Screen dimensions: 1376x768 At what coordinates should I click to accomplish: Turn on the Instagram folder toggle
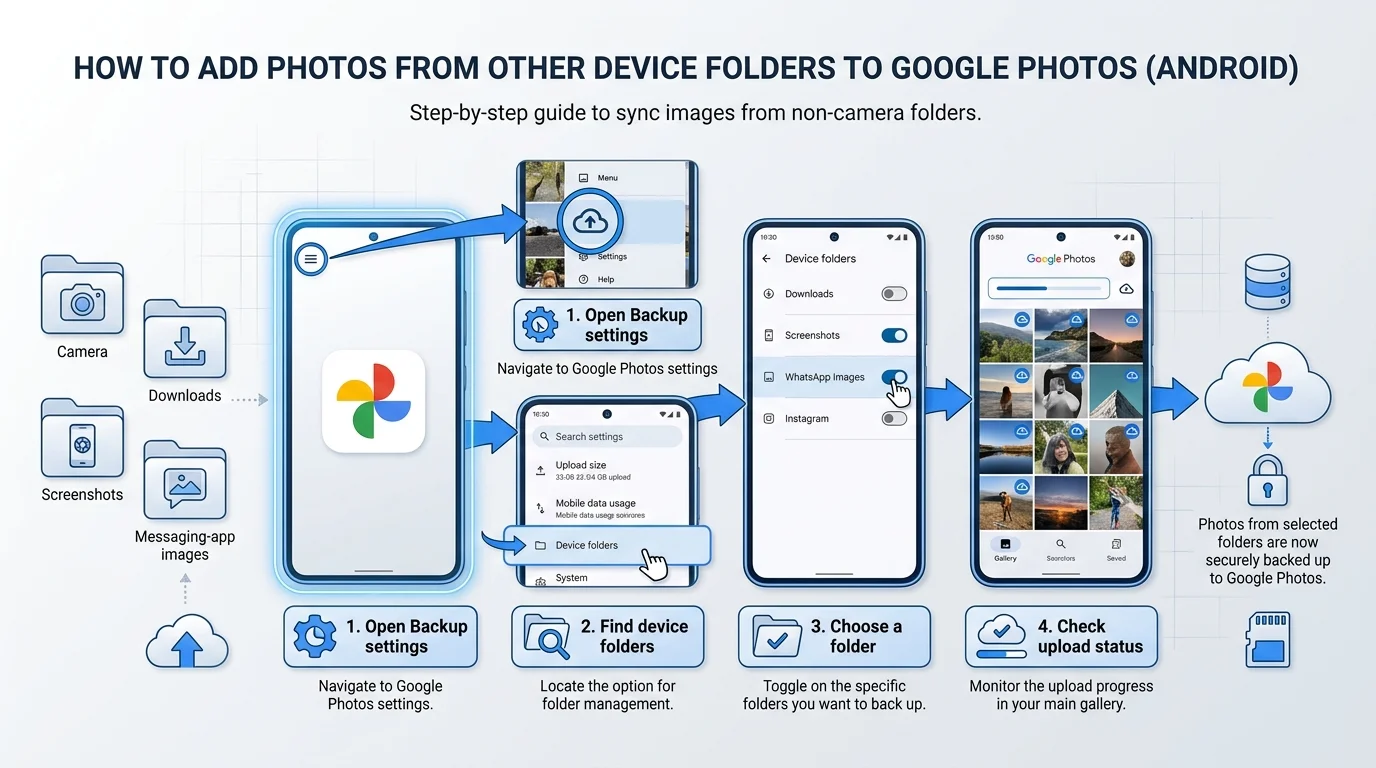(x=894, y=419)
